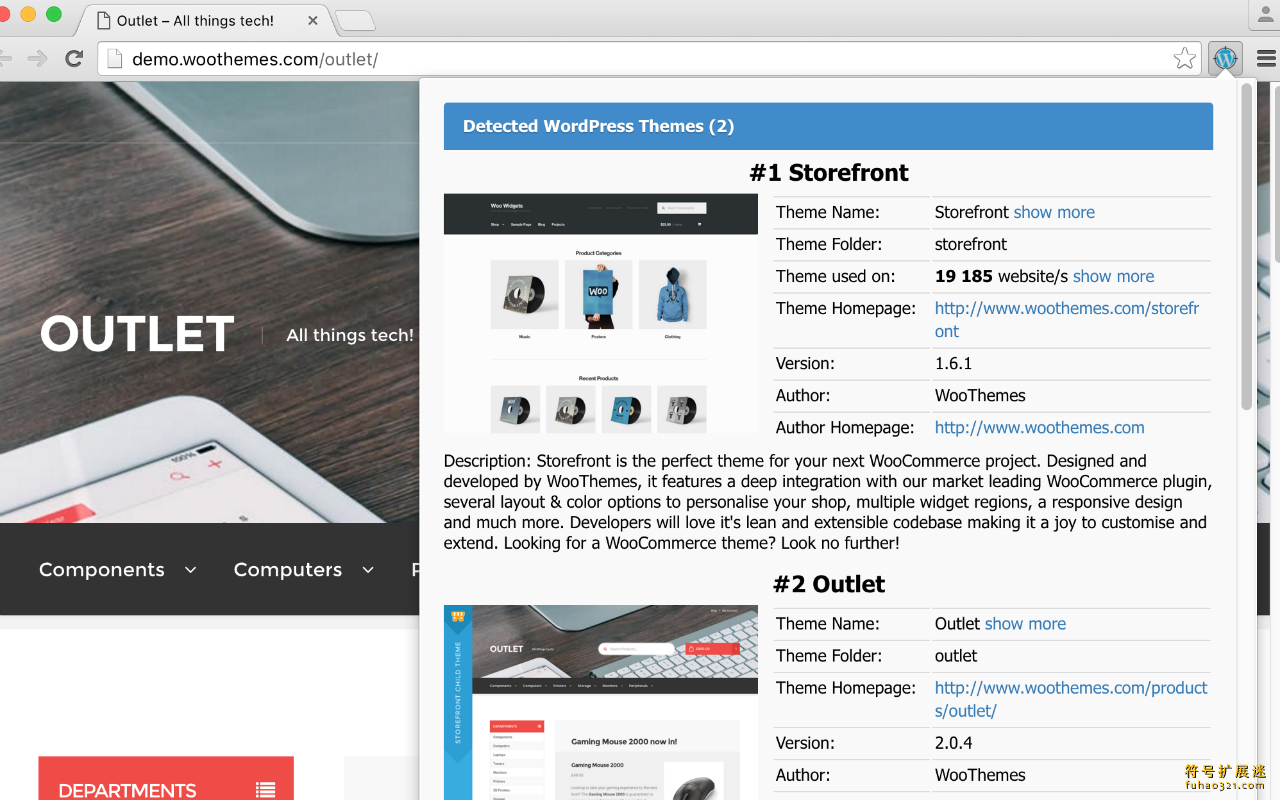Click the #1 Storefront heading
Viewport: 1280px width, 800px height.
coord(829,172)
